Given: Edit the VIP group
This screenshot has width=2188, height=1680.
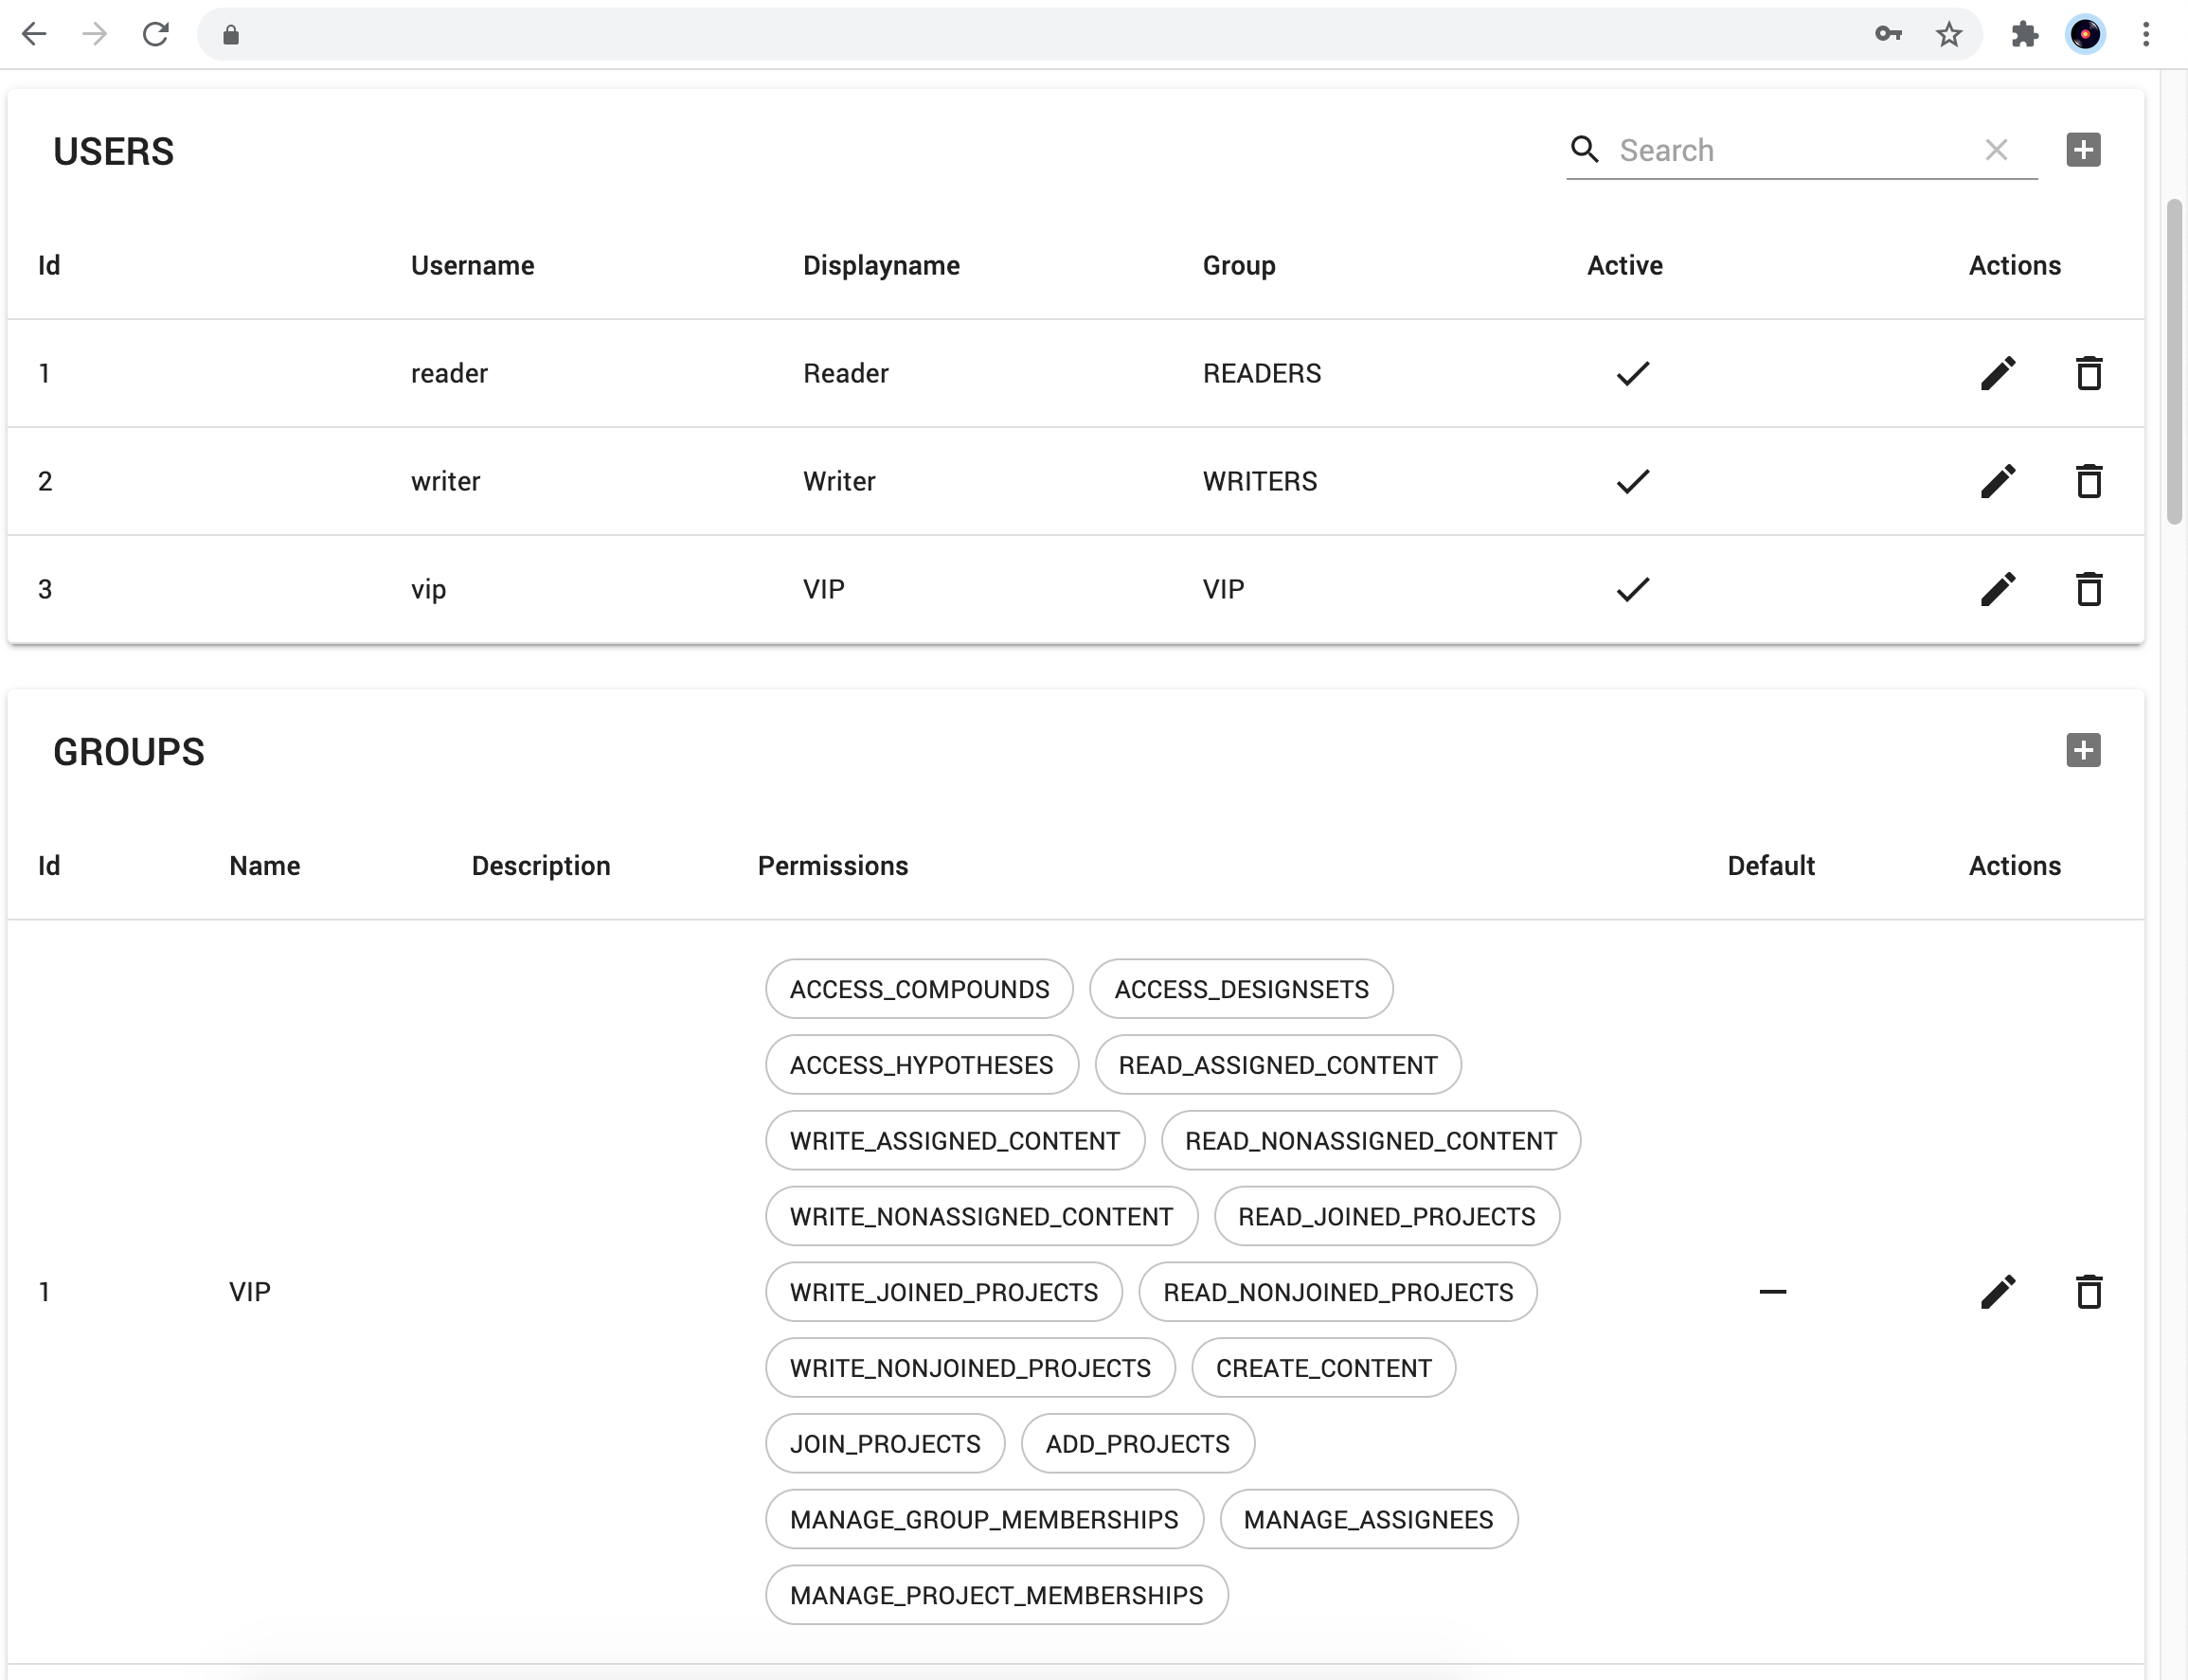Looking at the screenshot, I should click(x=1998, y=1291).
